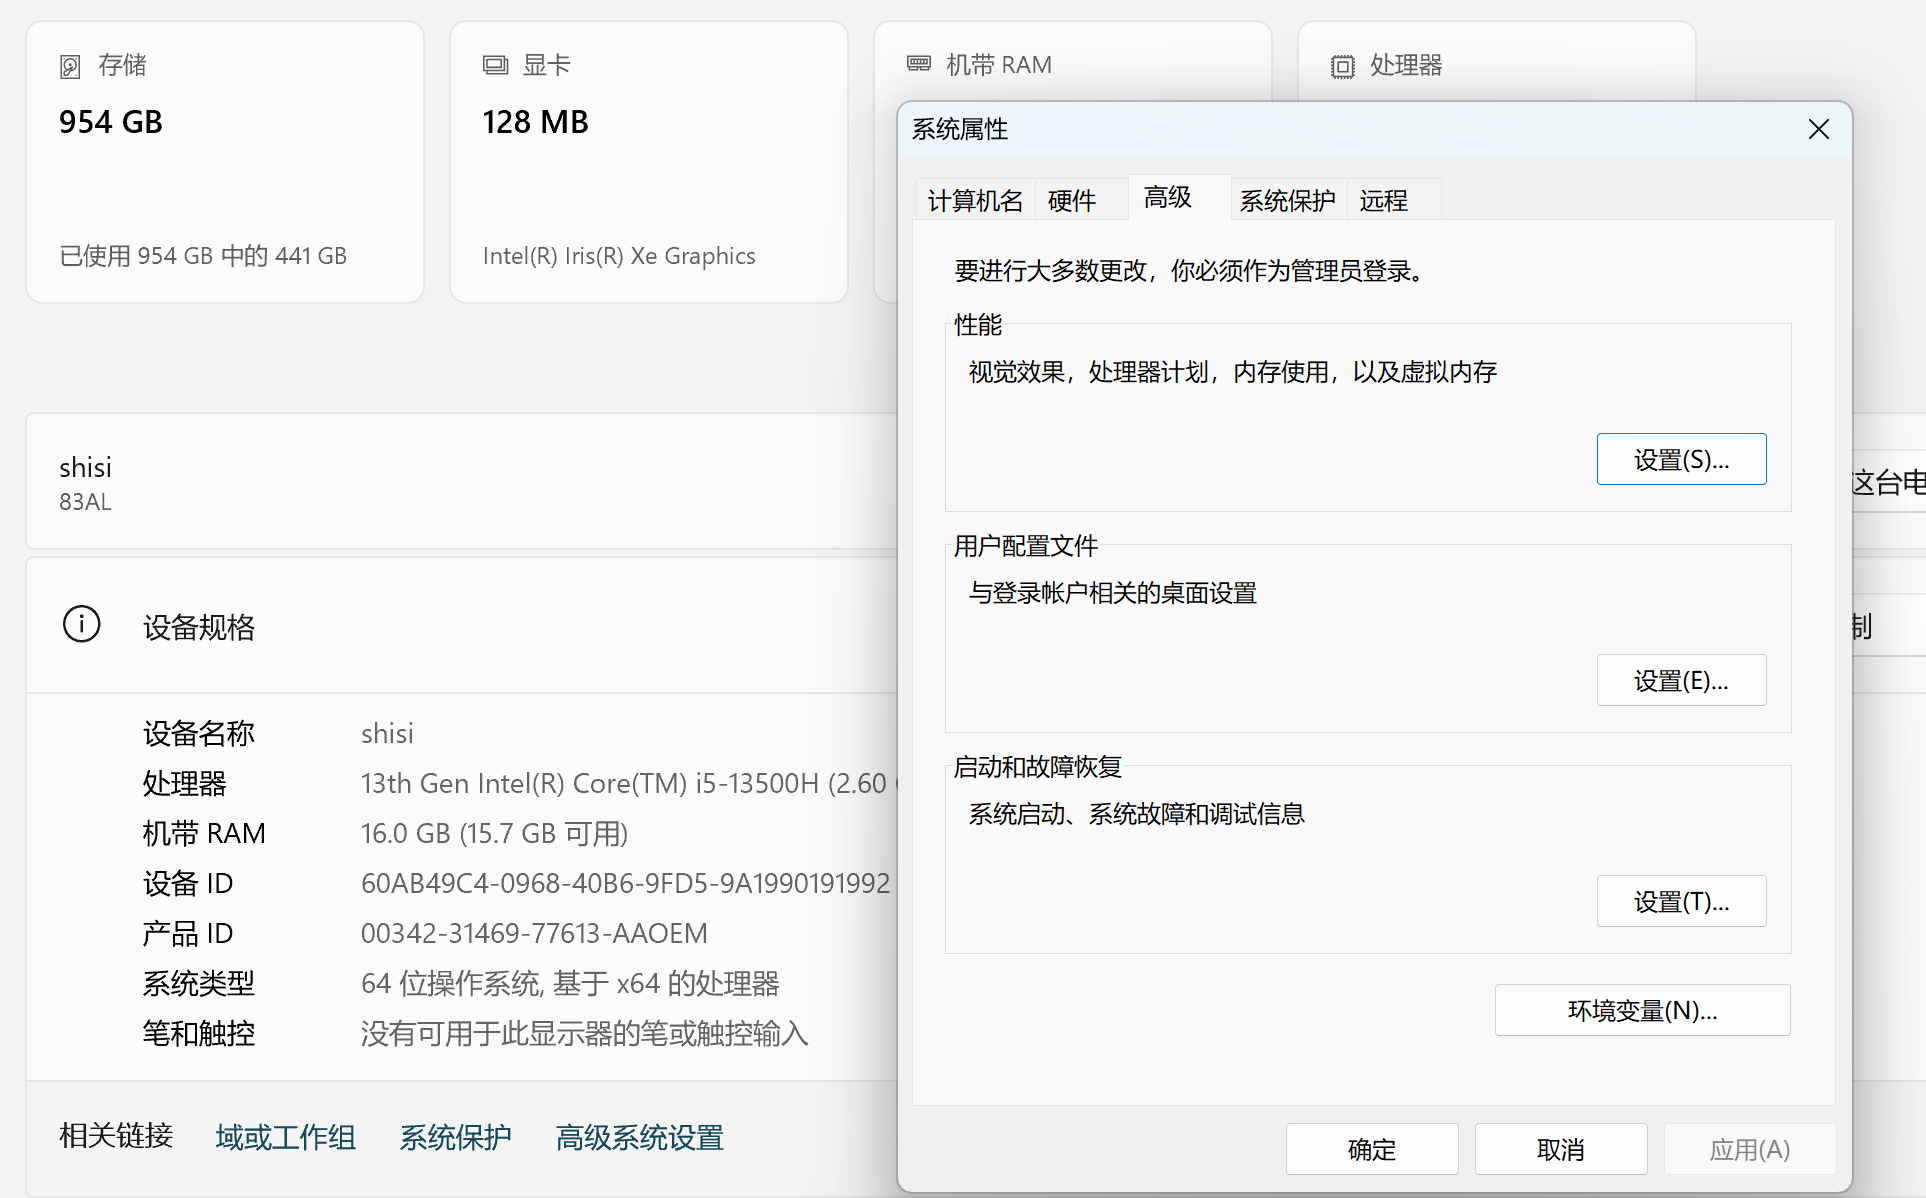The image size is (1926, 1198).
Task: Expand the 设备规格 section header
Action: click(199, 628)
